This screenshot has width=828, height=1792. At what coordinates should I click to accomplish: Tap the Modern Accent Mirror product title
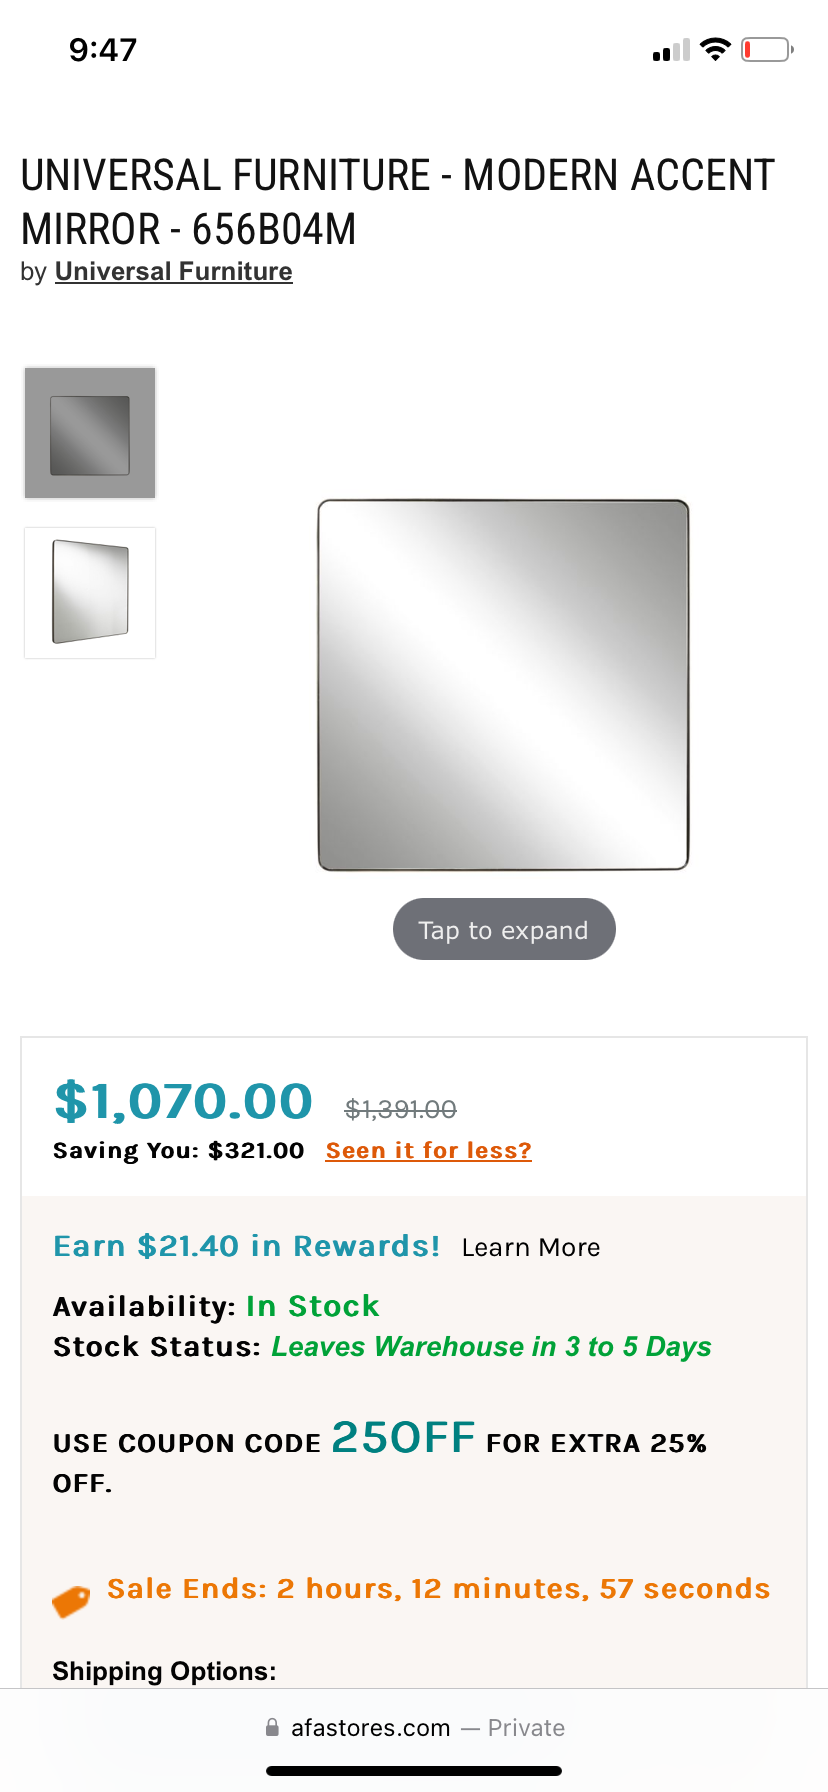pyautogui.click(x=398, y=202)
